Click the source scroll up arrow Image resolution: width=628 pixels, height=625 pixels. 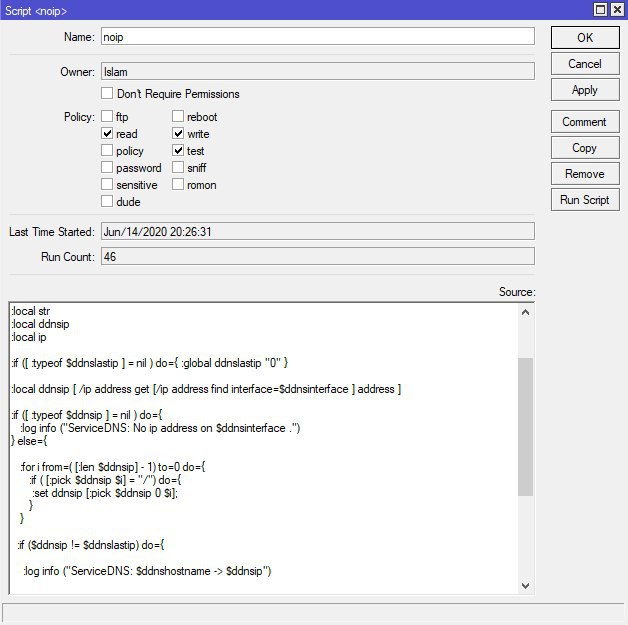525,312
